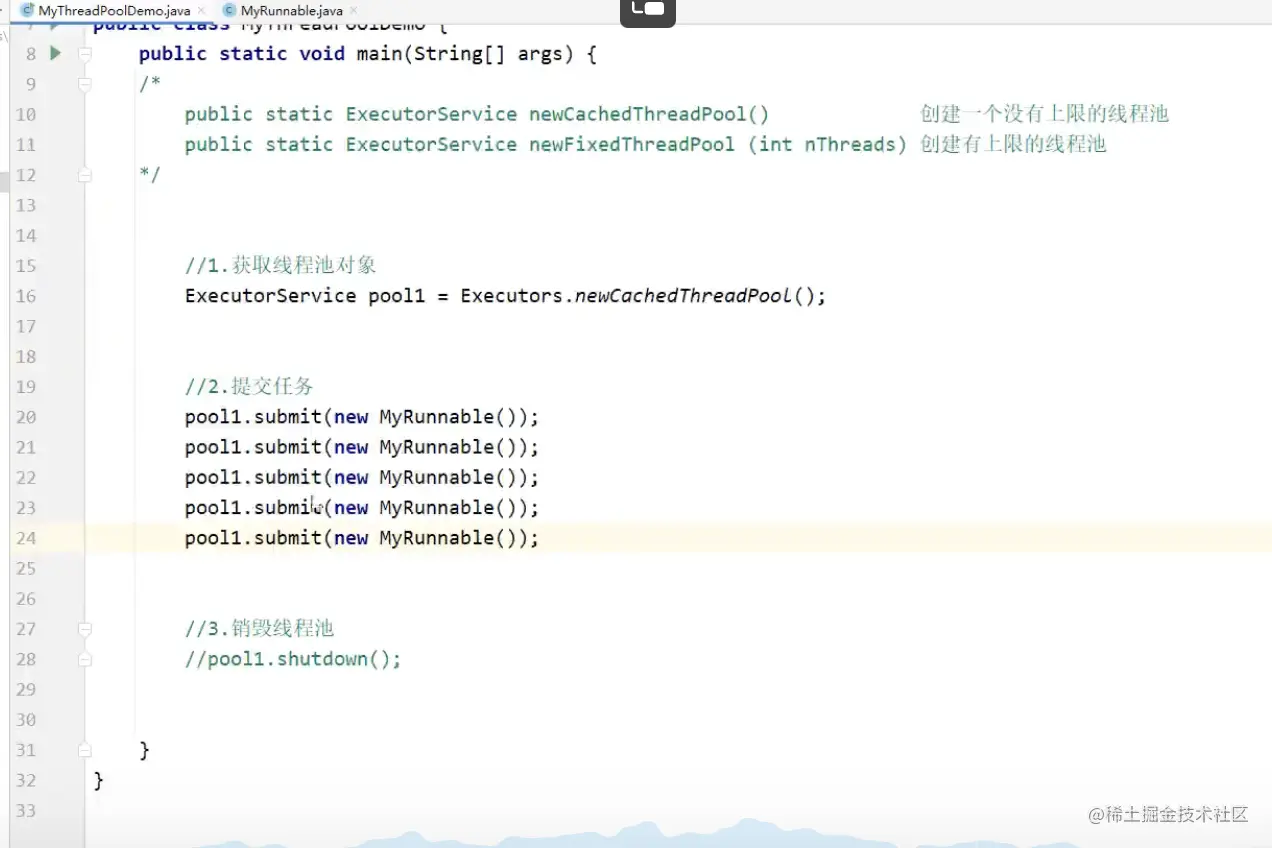Collapse the comment fold marker at line 27
The width and height of the screenshot is (1272, 848).
coord(85,629)
